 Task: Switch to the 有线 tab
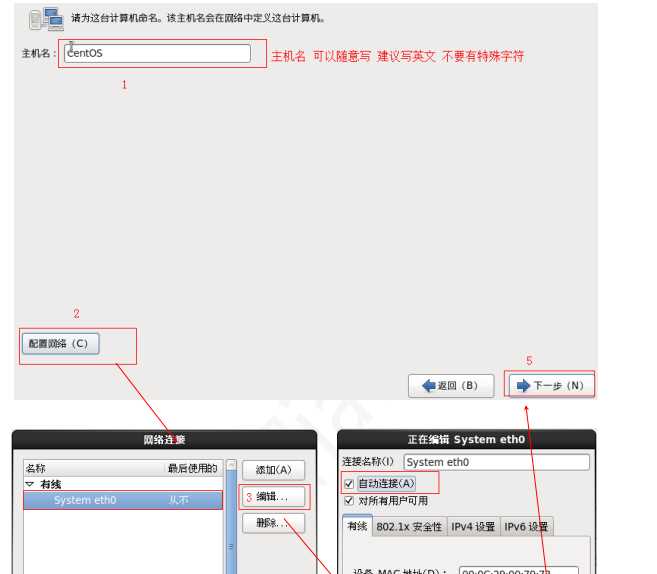point(357,526)
